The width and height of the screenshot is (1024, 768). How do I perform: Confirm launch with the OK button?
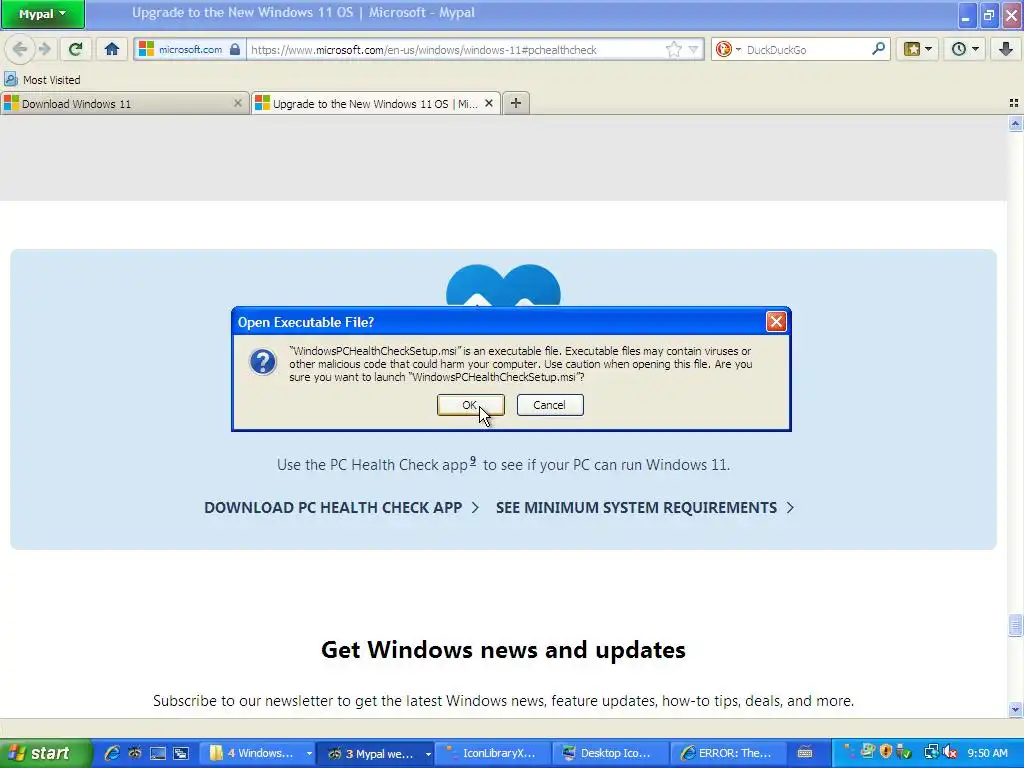(470, 405)
